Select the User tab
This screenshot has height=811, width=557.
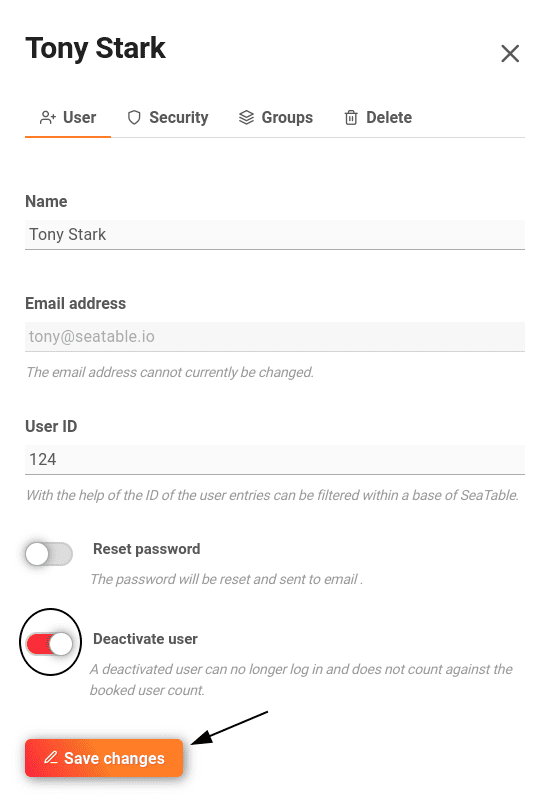click(68, 118)
